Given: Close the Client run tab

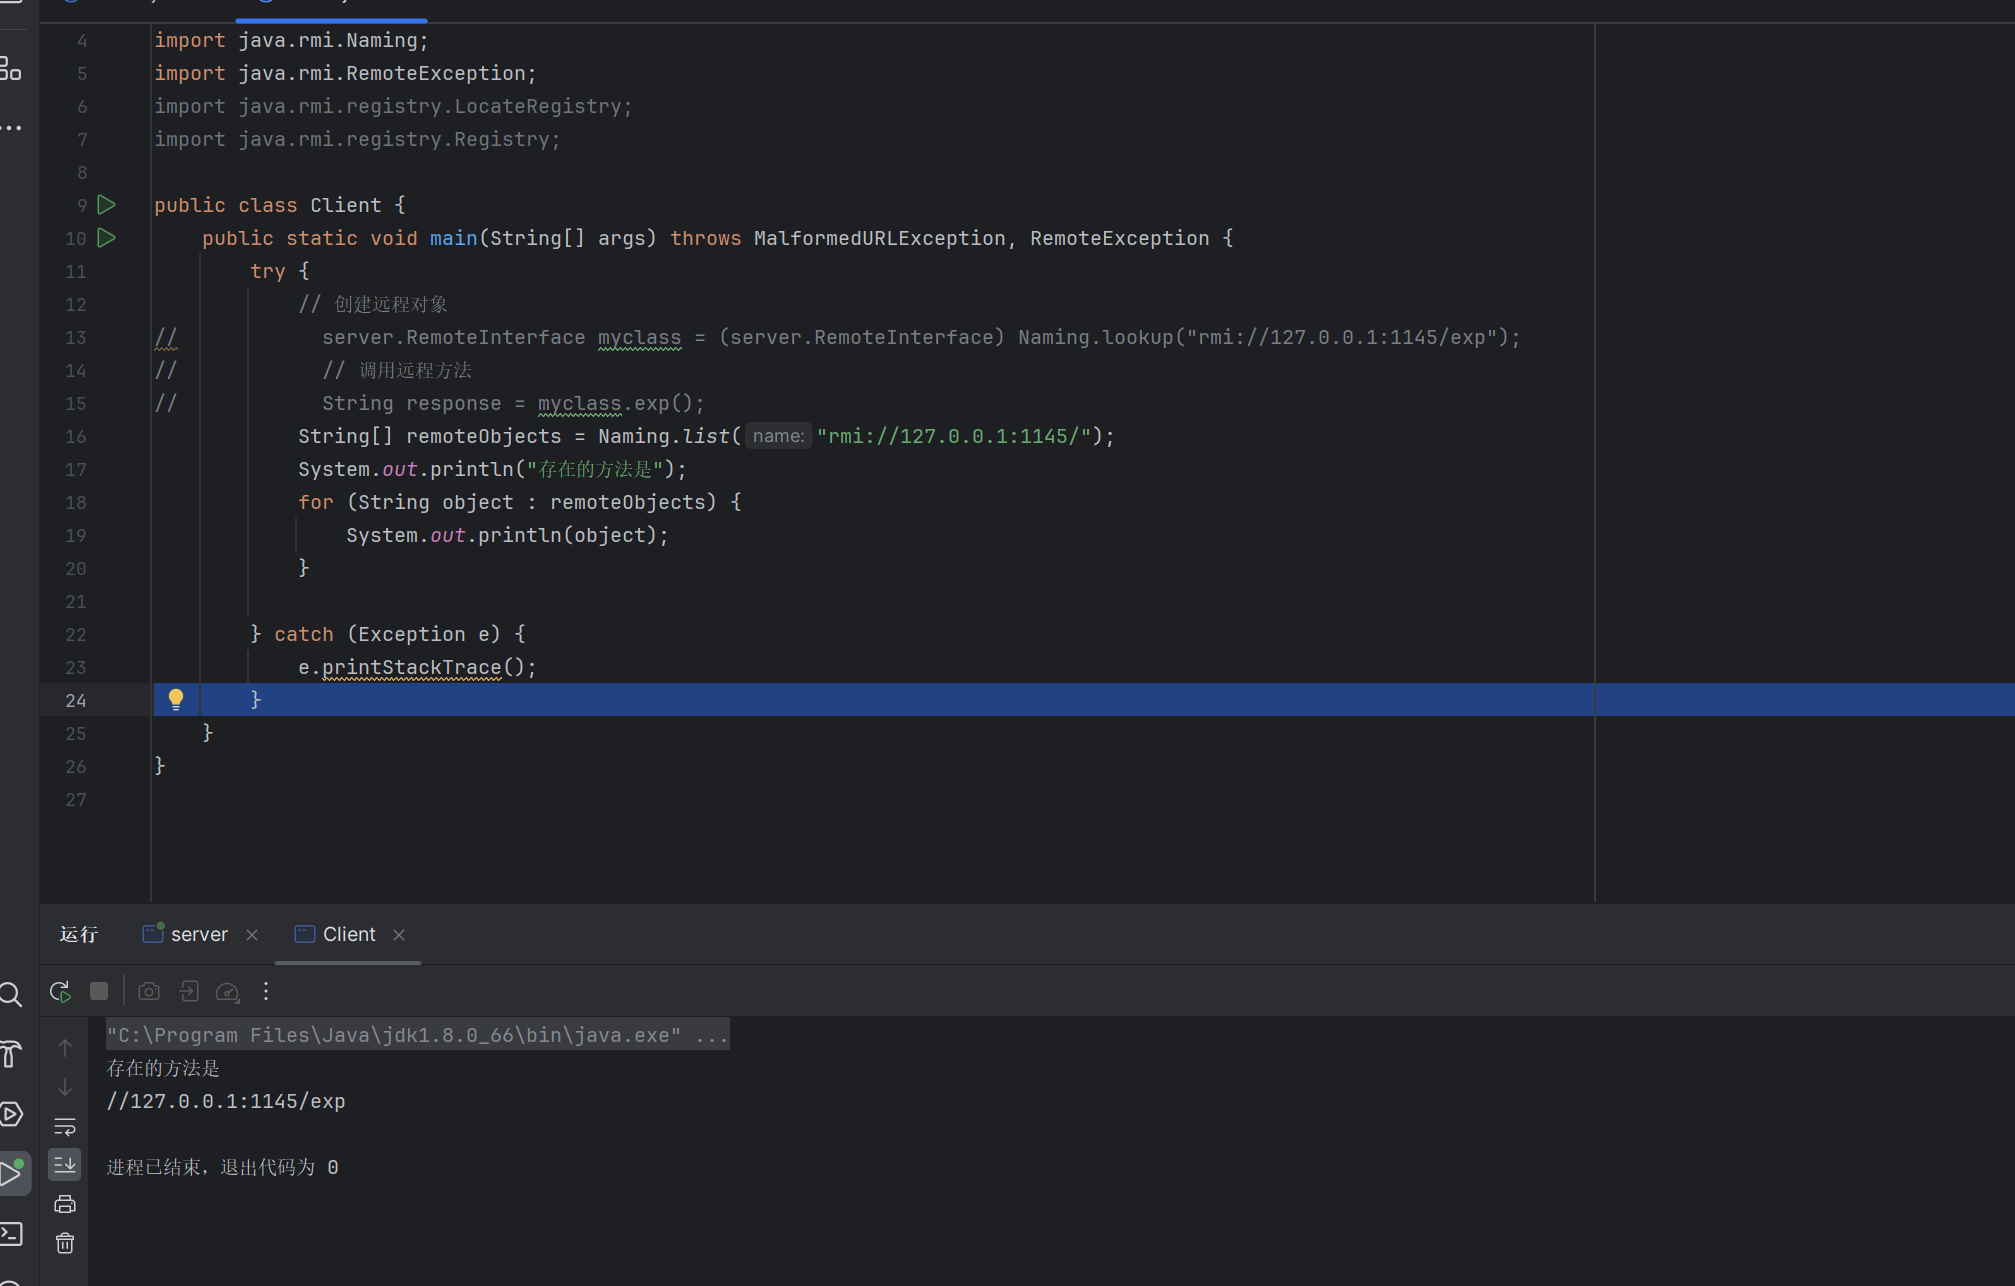Looking at the screenshot, I should pos(399,935).
